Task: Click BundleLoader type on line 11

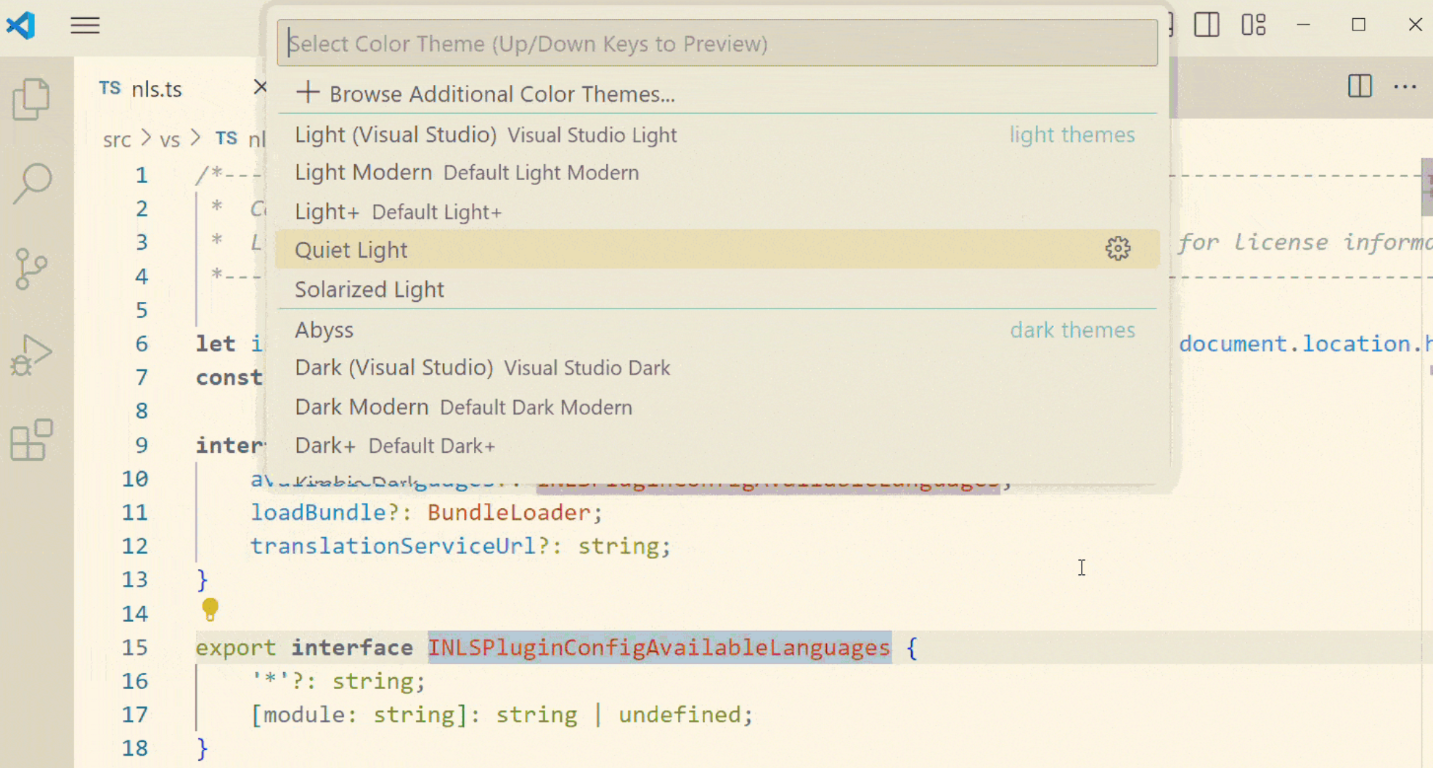Action: pos(509,512)
